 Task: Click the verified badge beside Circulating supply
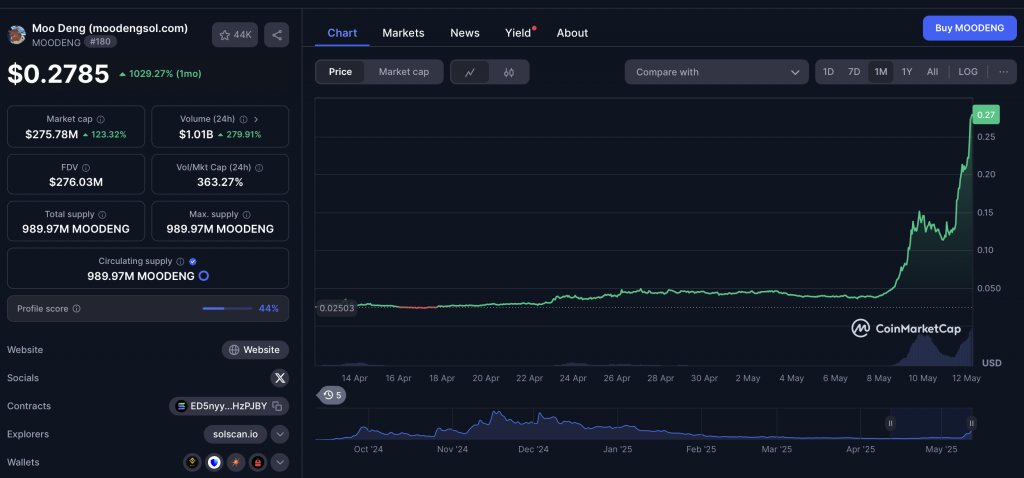(x=193, y=261)
